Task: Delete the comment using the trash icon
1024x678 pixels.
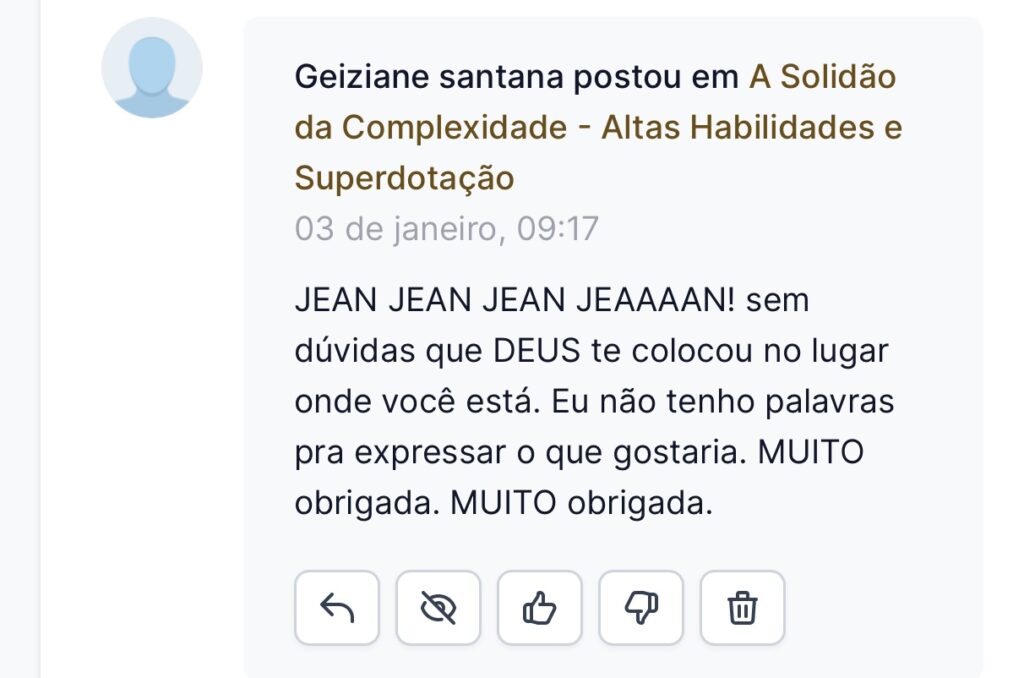Action: (742, 608)
